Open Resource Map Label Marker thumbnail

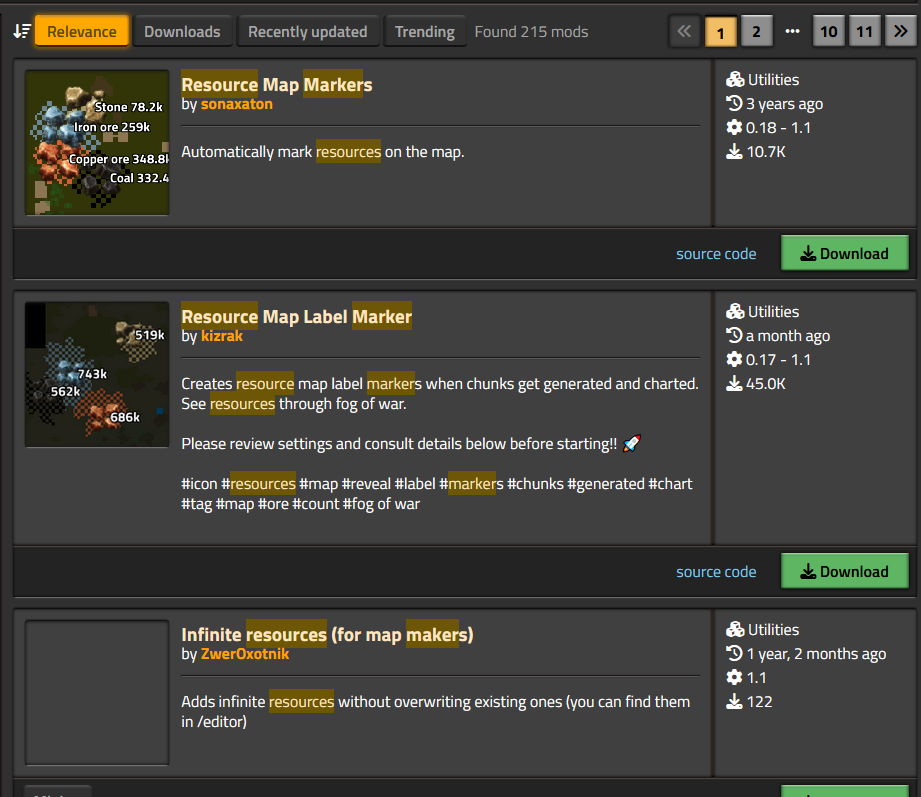coord(97,374)
